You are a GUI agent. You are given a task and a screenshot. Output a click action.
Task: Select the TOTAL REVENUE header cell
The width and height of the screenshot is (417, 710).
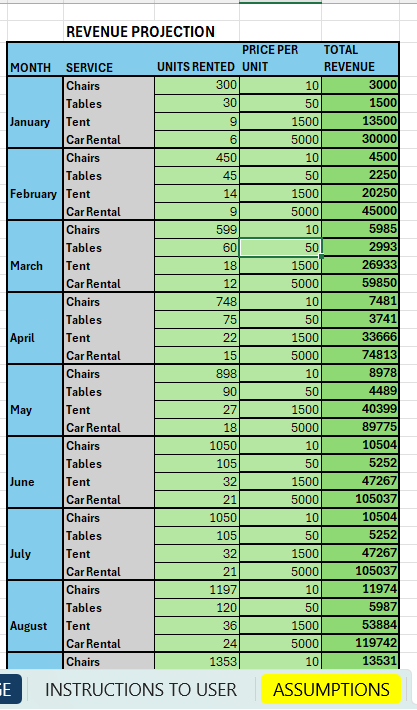tap(360, 59)
